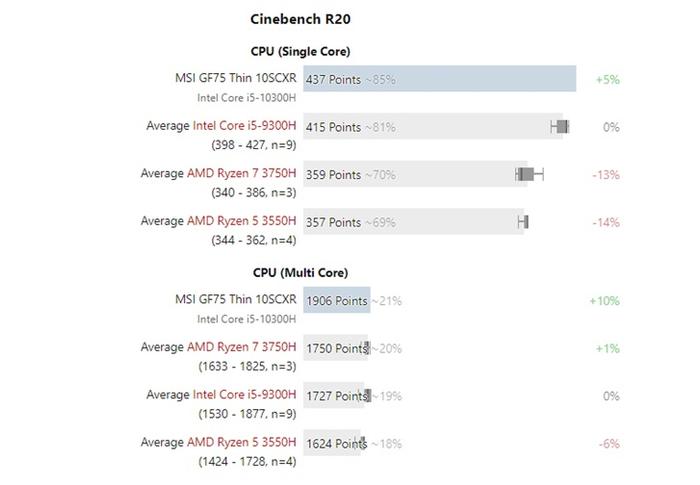
Task: Click the -14% difference value
Action: point(606,222)
